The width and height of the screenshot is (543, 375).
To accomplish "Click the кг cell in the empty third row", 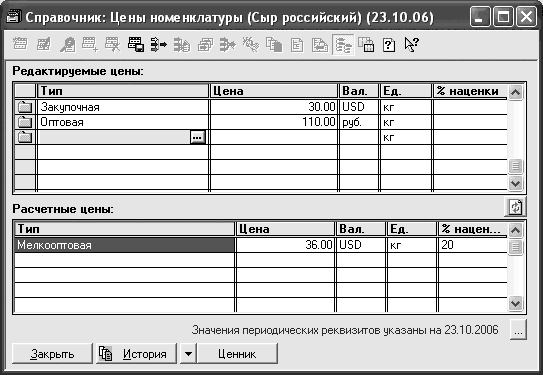I will (x=406, y=137).
